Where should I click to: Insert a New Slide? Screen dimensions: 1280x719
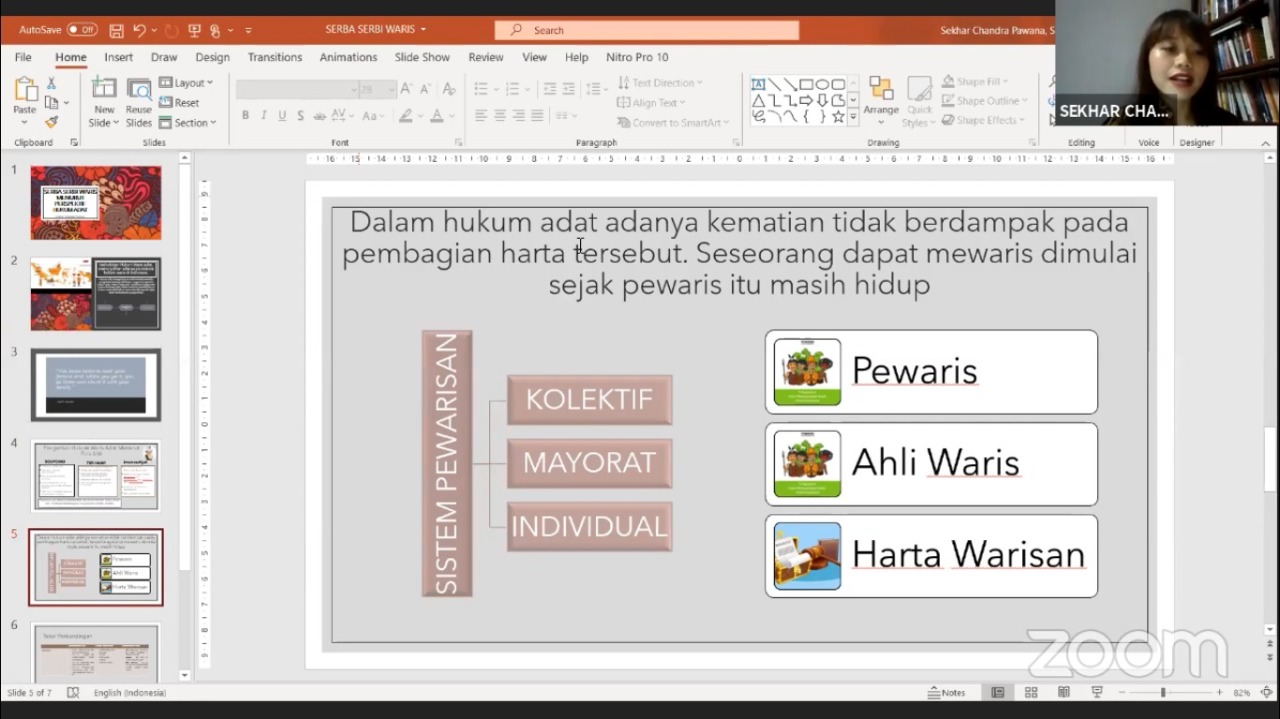pos(104,103)
